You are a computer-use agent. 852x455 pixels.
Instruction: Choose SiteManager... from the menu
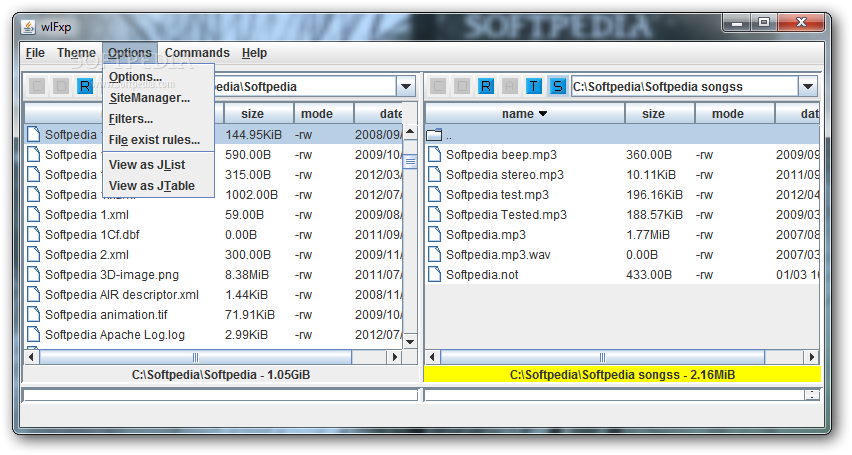pyautogui.click(x=159, y=98)
